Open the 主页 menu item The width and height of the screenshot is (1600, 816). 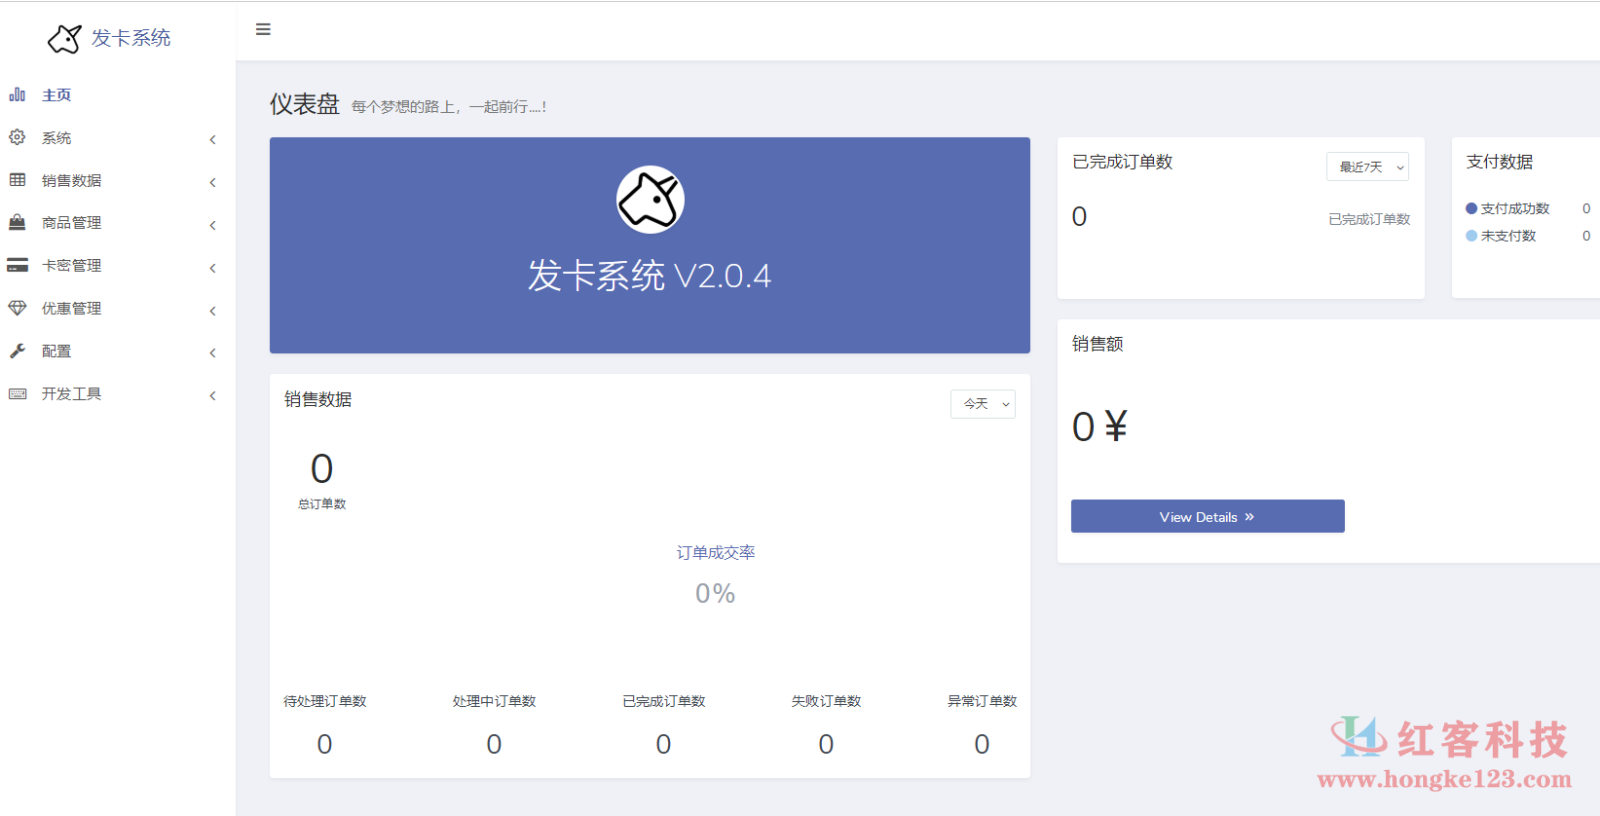56,95
